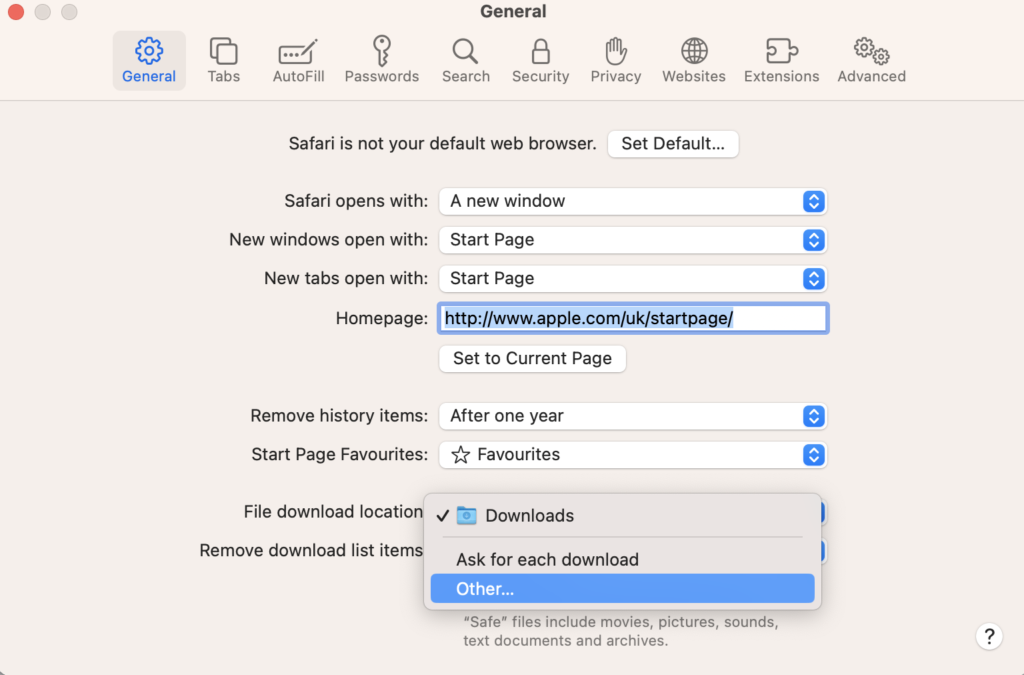
Task: Click the File download location label
Action: coord(333,512)
